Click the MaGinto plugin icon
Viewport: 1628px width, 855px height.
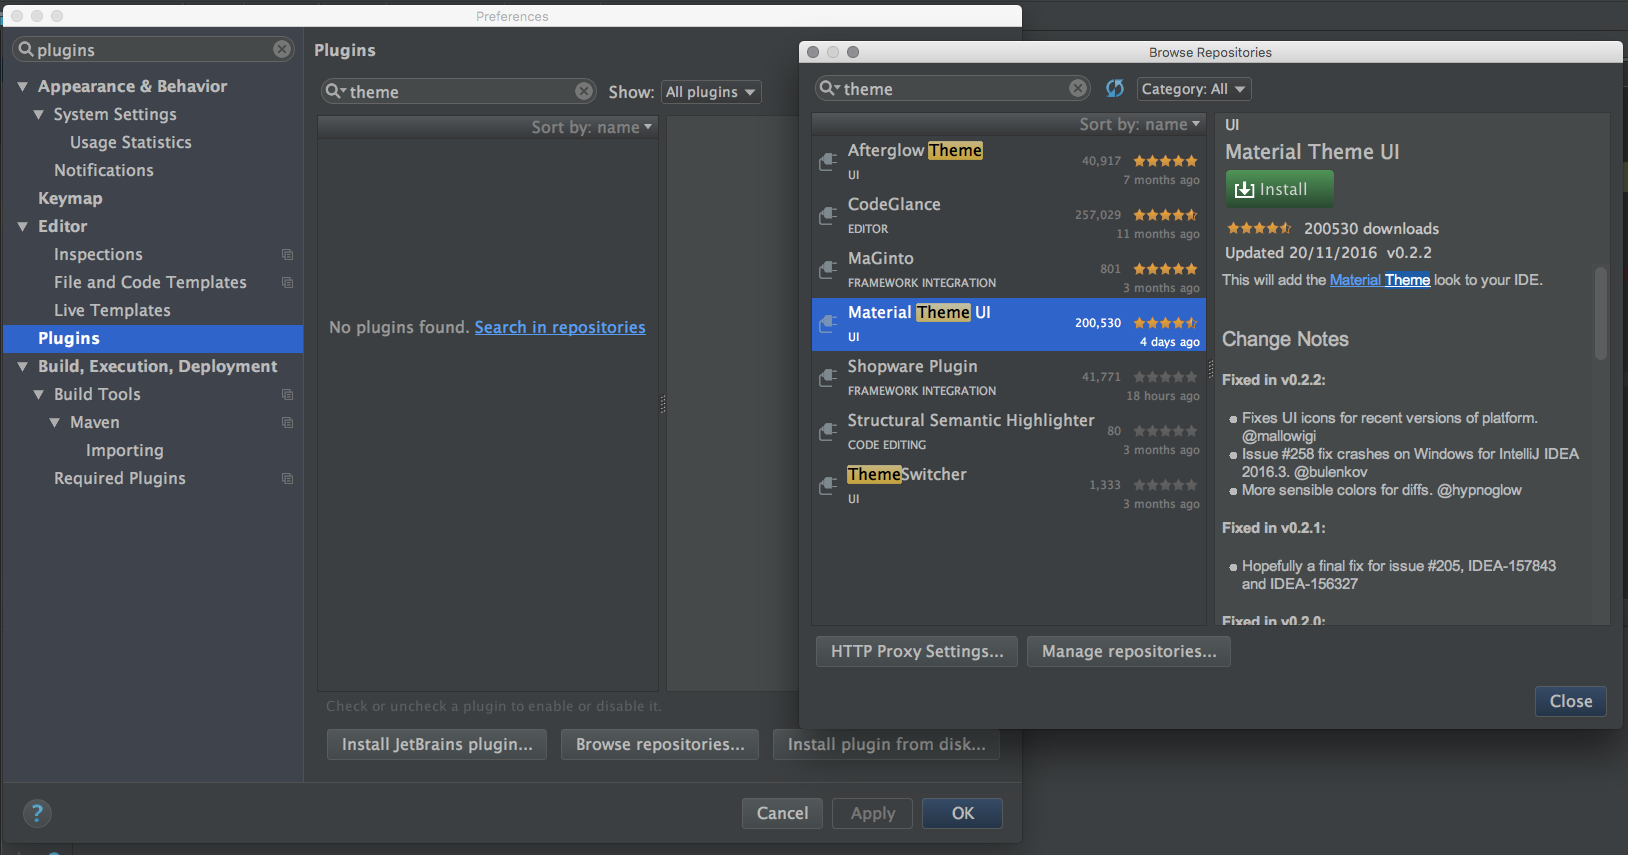point(828,269)
